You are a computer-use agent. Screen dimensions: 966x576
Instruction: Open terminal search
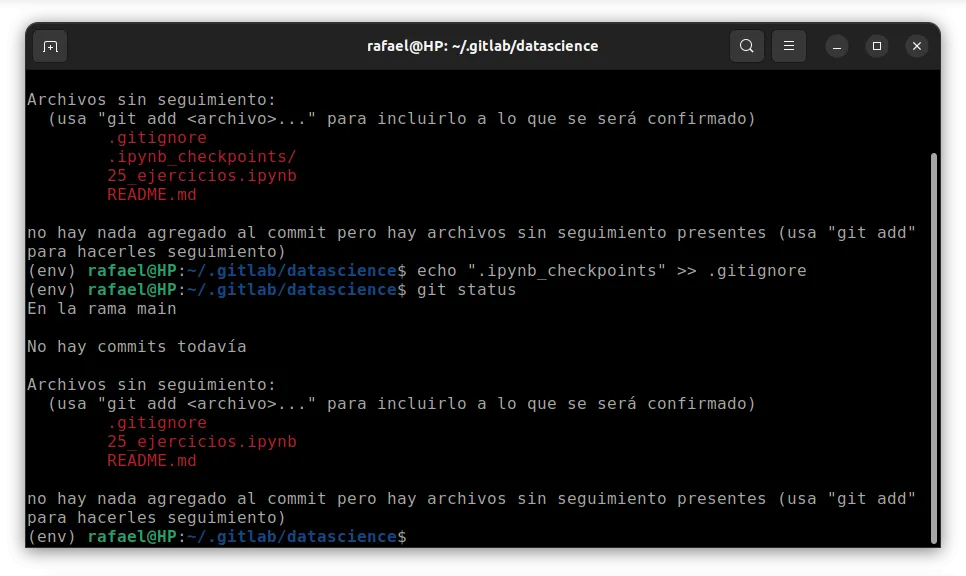pyautogui.click(x=747, y=46)
